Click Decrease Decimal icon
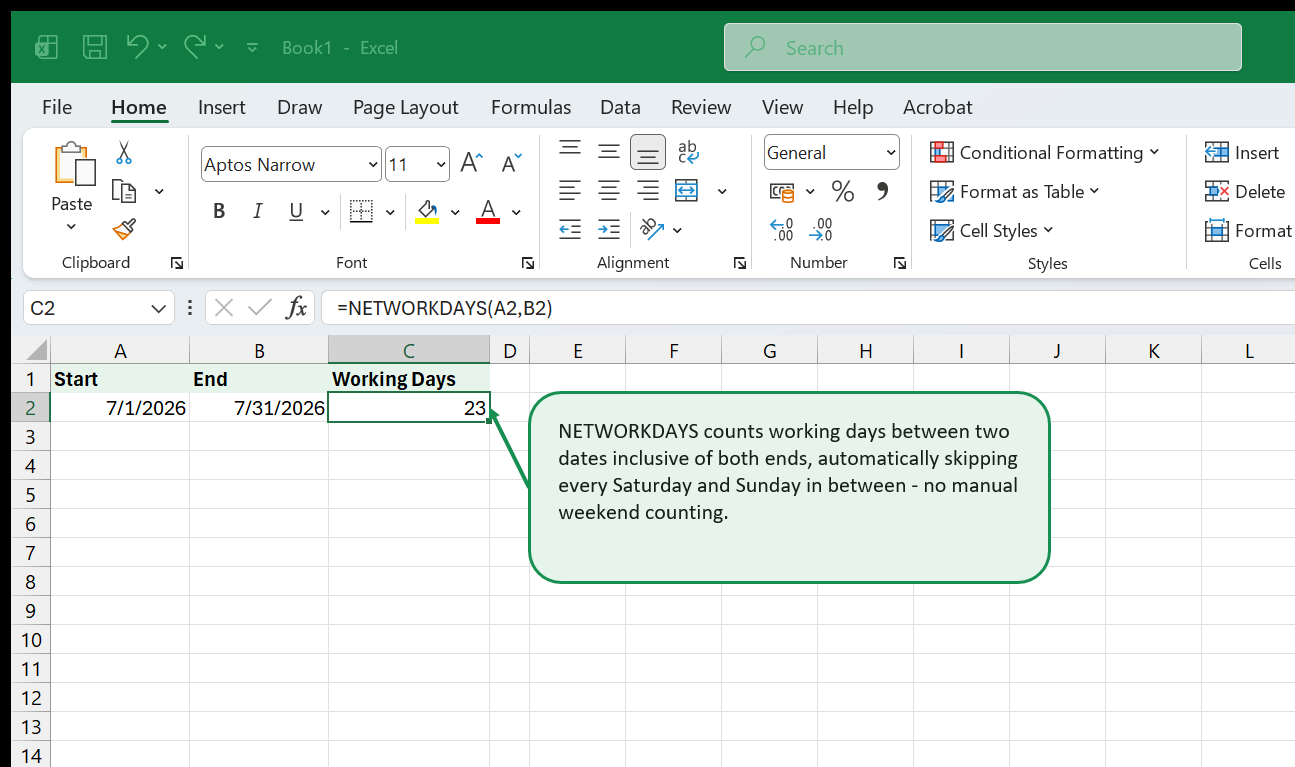This screenshot has height=767, width=1295. (821, 230)
